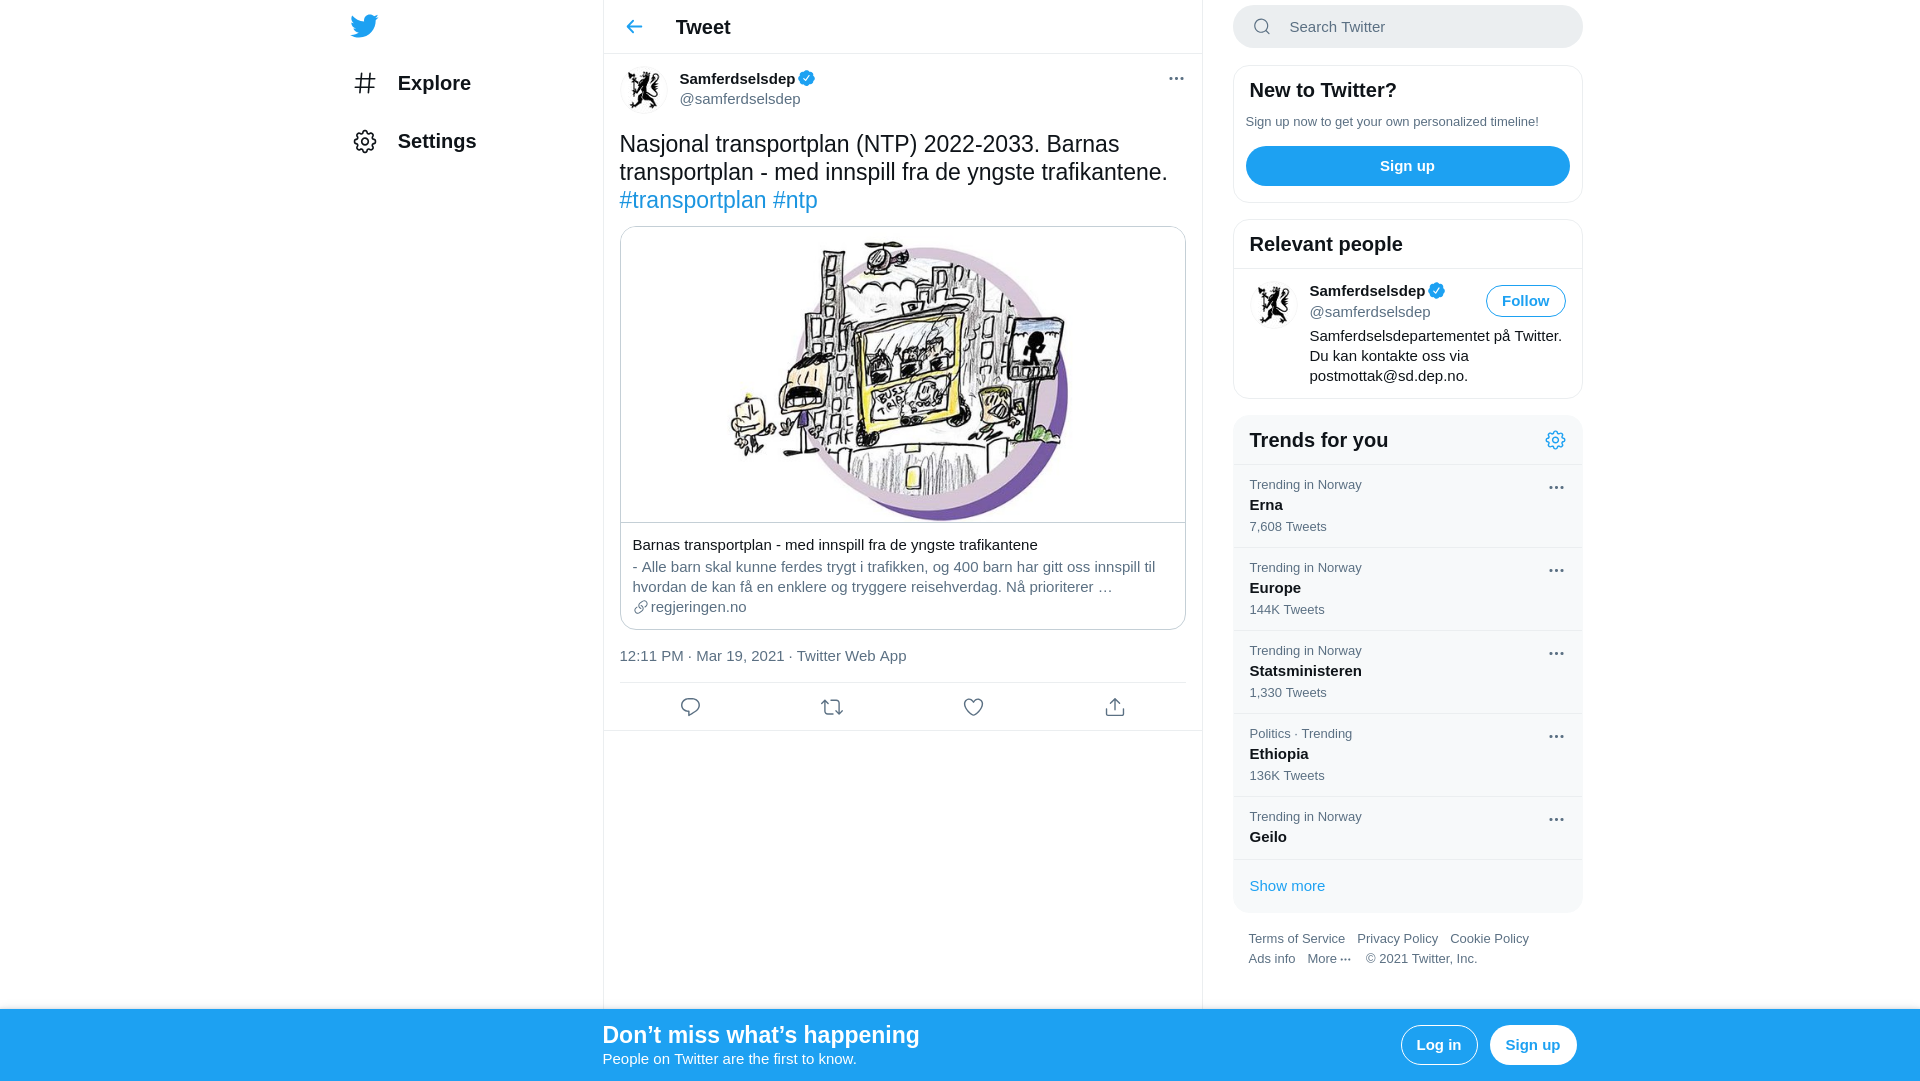Expand options for Ethiopia trend
Image resolution: width=1920 pixels, height=1081 pixels.
[x=1556, y=737]
